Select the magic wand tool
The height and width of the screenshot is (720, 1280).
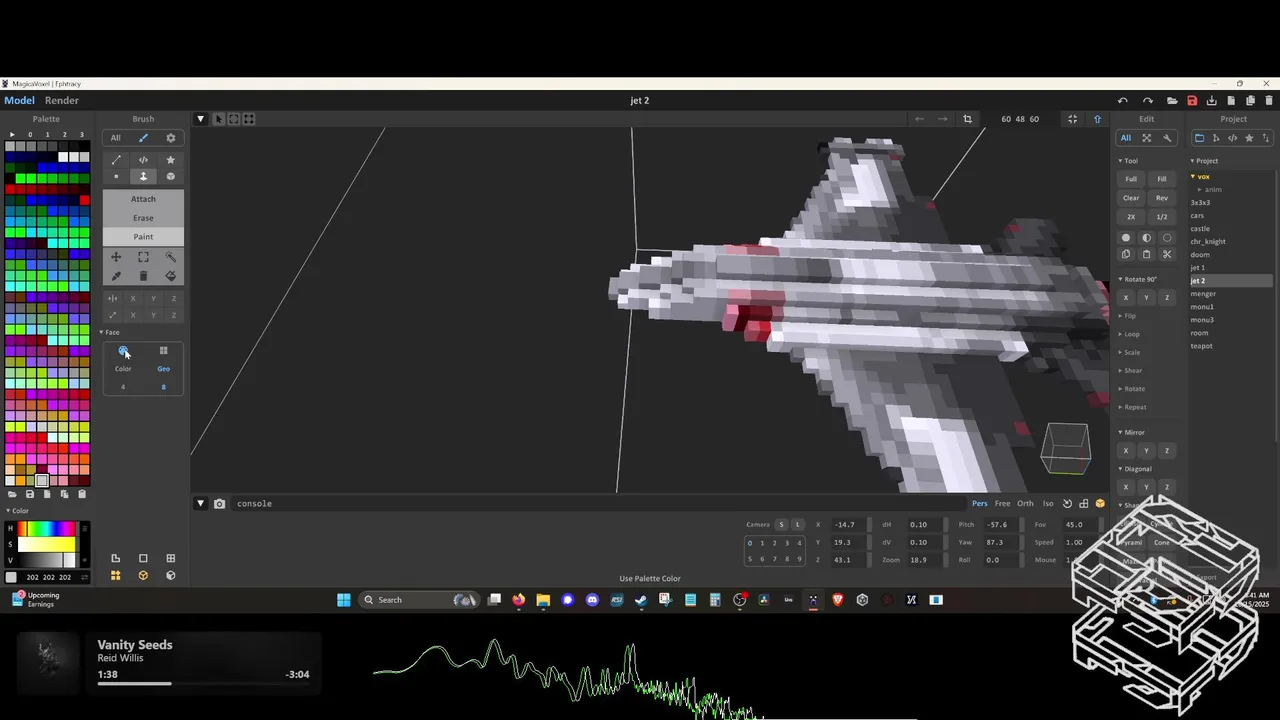pos(170,257)
